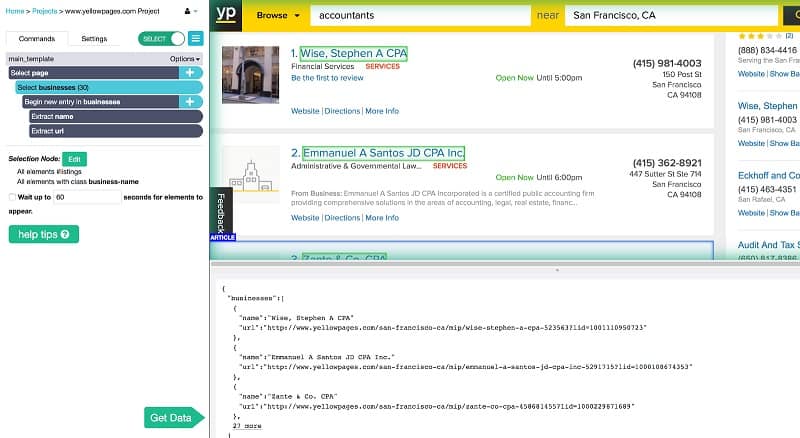The width and height of the screenshot is (800, 438).
Task: Open sidebar 'Audit And Tax' link
Action: click(768, 245)
